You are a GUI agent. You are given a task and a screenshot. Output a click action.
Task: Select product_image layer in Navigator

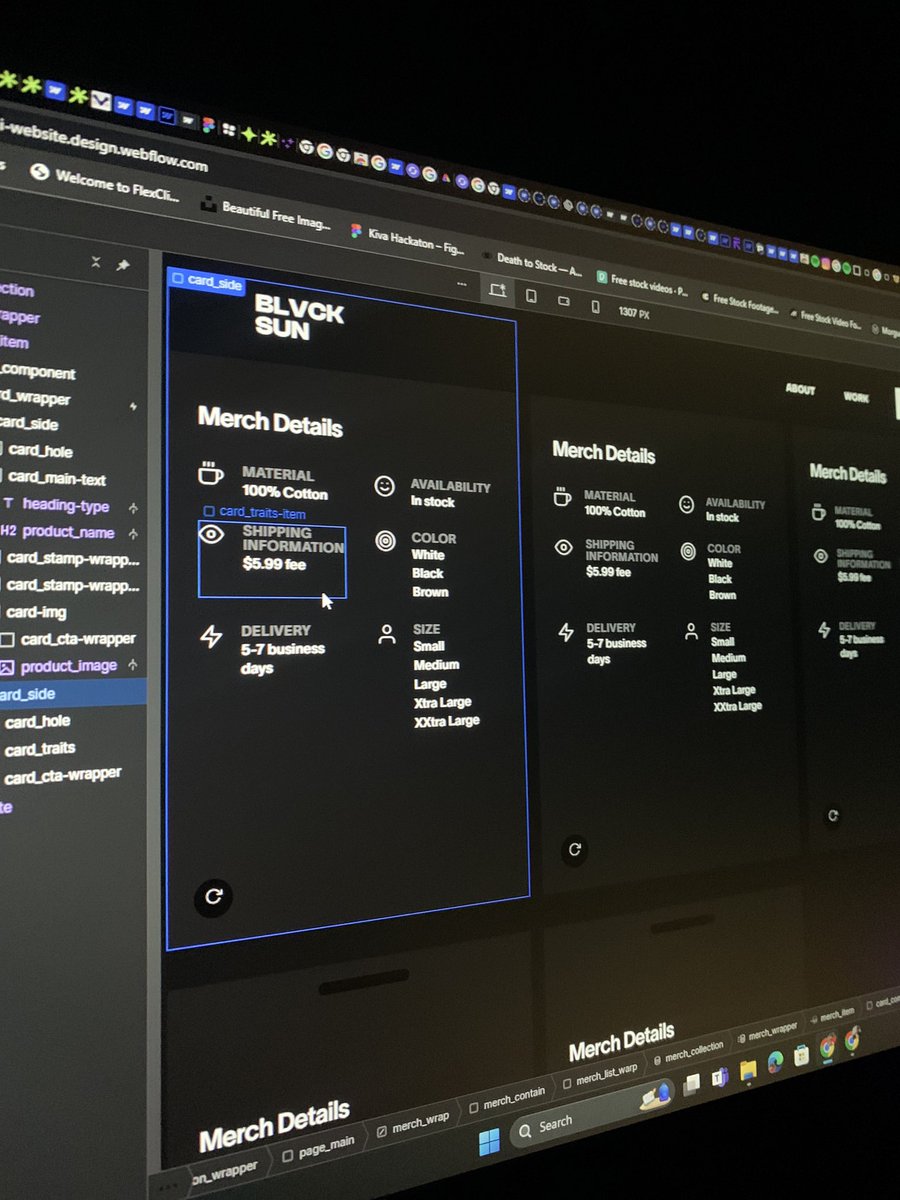click(x=69, y=666)
